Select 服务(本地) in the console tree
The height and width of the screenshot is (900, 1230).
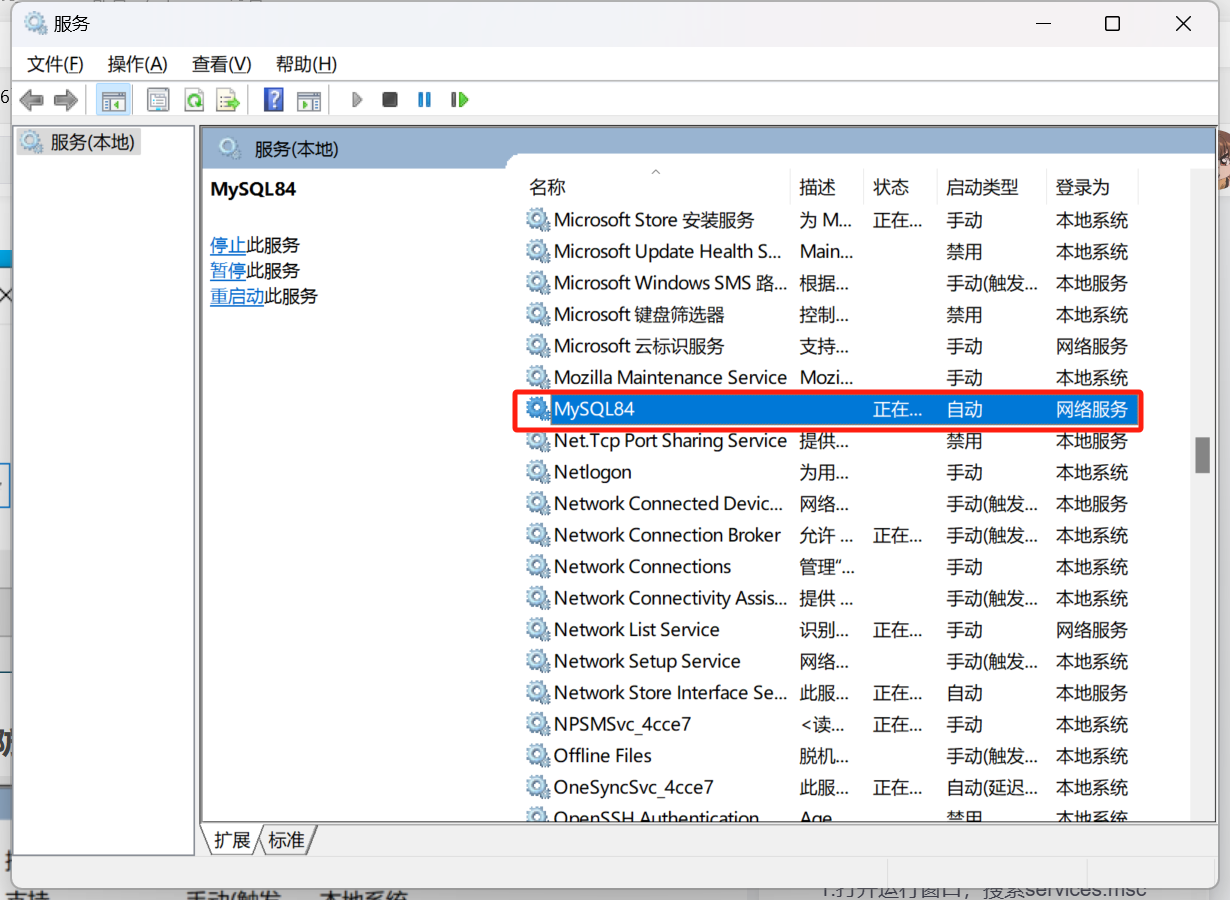(79, 142)
